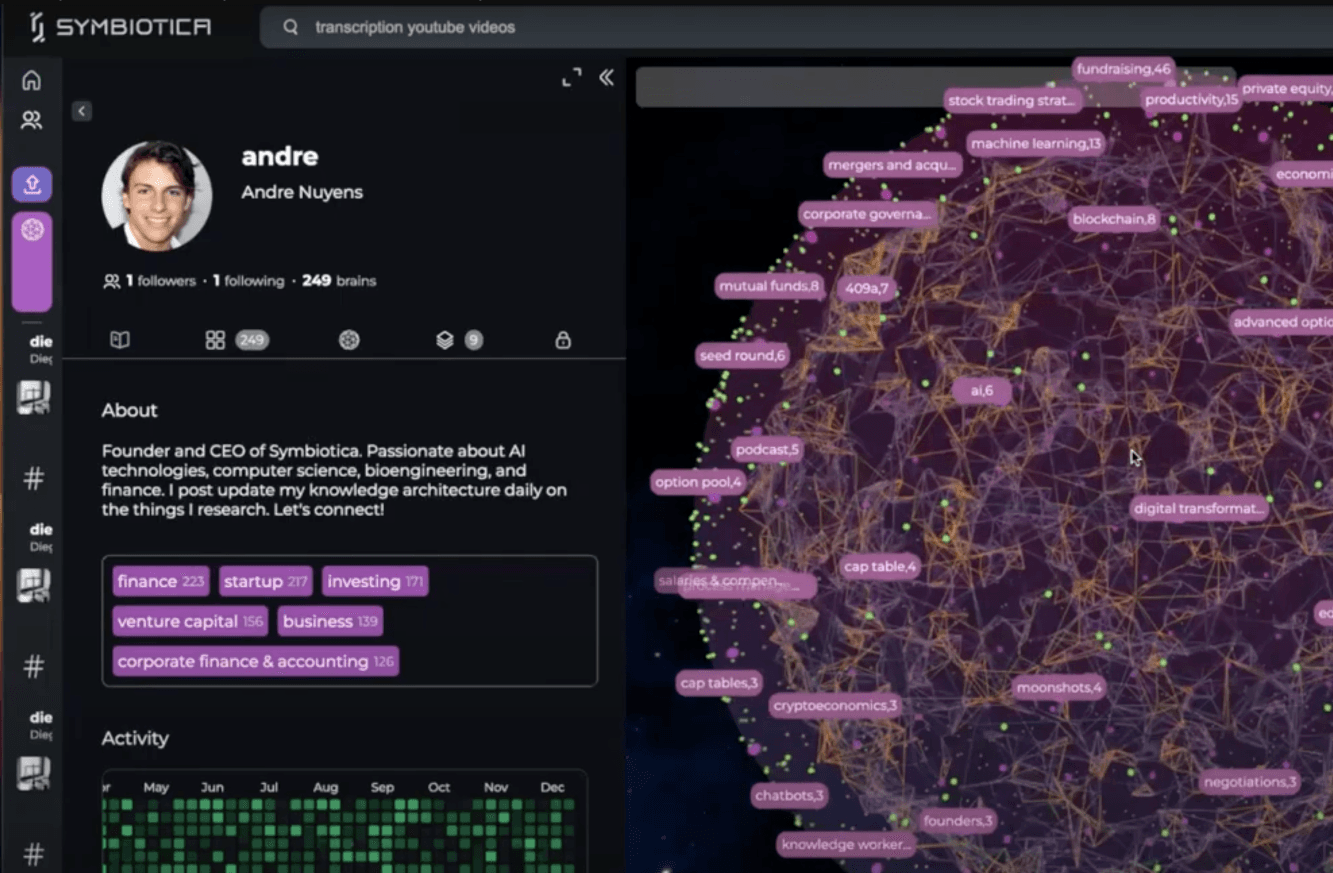Select the business 139 tag
Viewport: 1333px width, 873px height.
330,621
